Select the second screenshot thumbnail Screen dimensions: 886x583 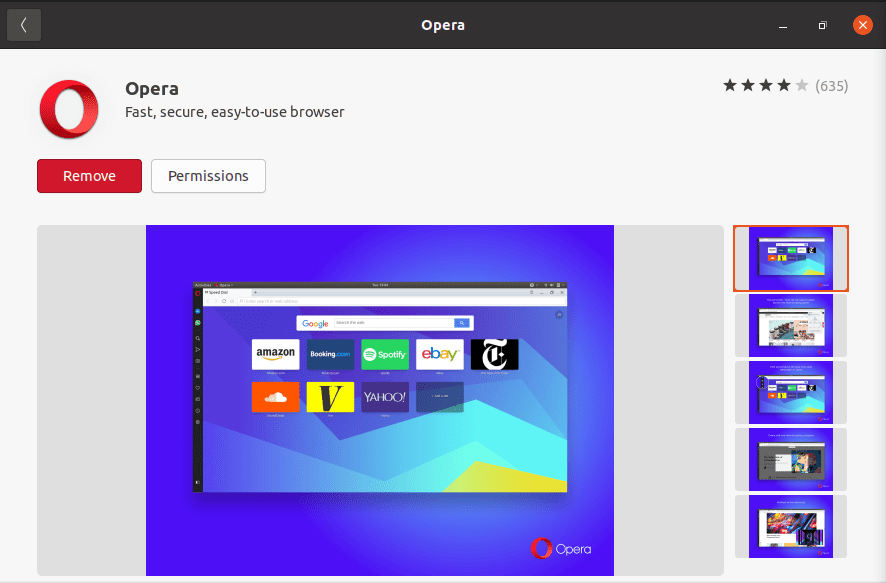790,325
